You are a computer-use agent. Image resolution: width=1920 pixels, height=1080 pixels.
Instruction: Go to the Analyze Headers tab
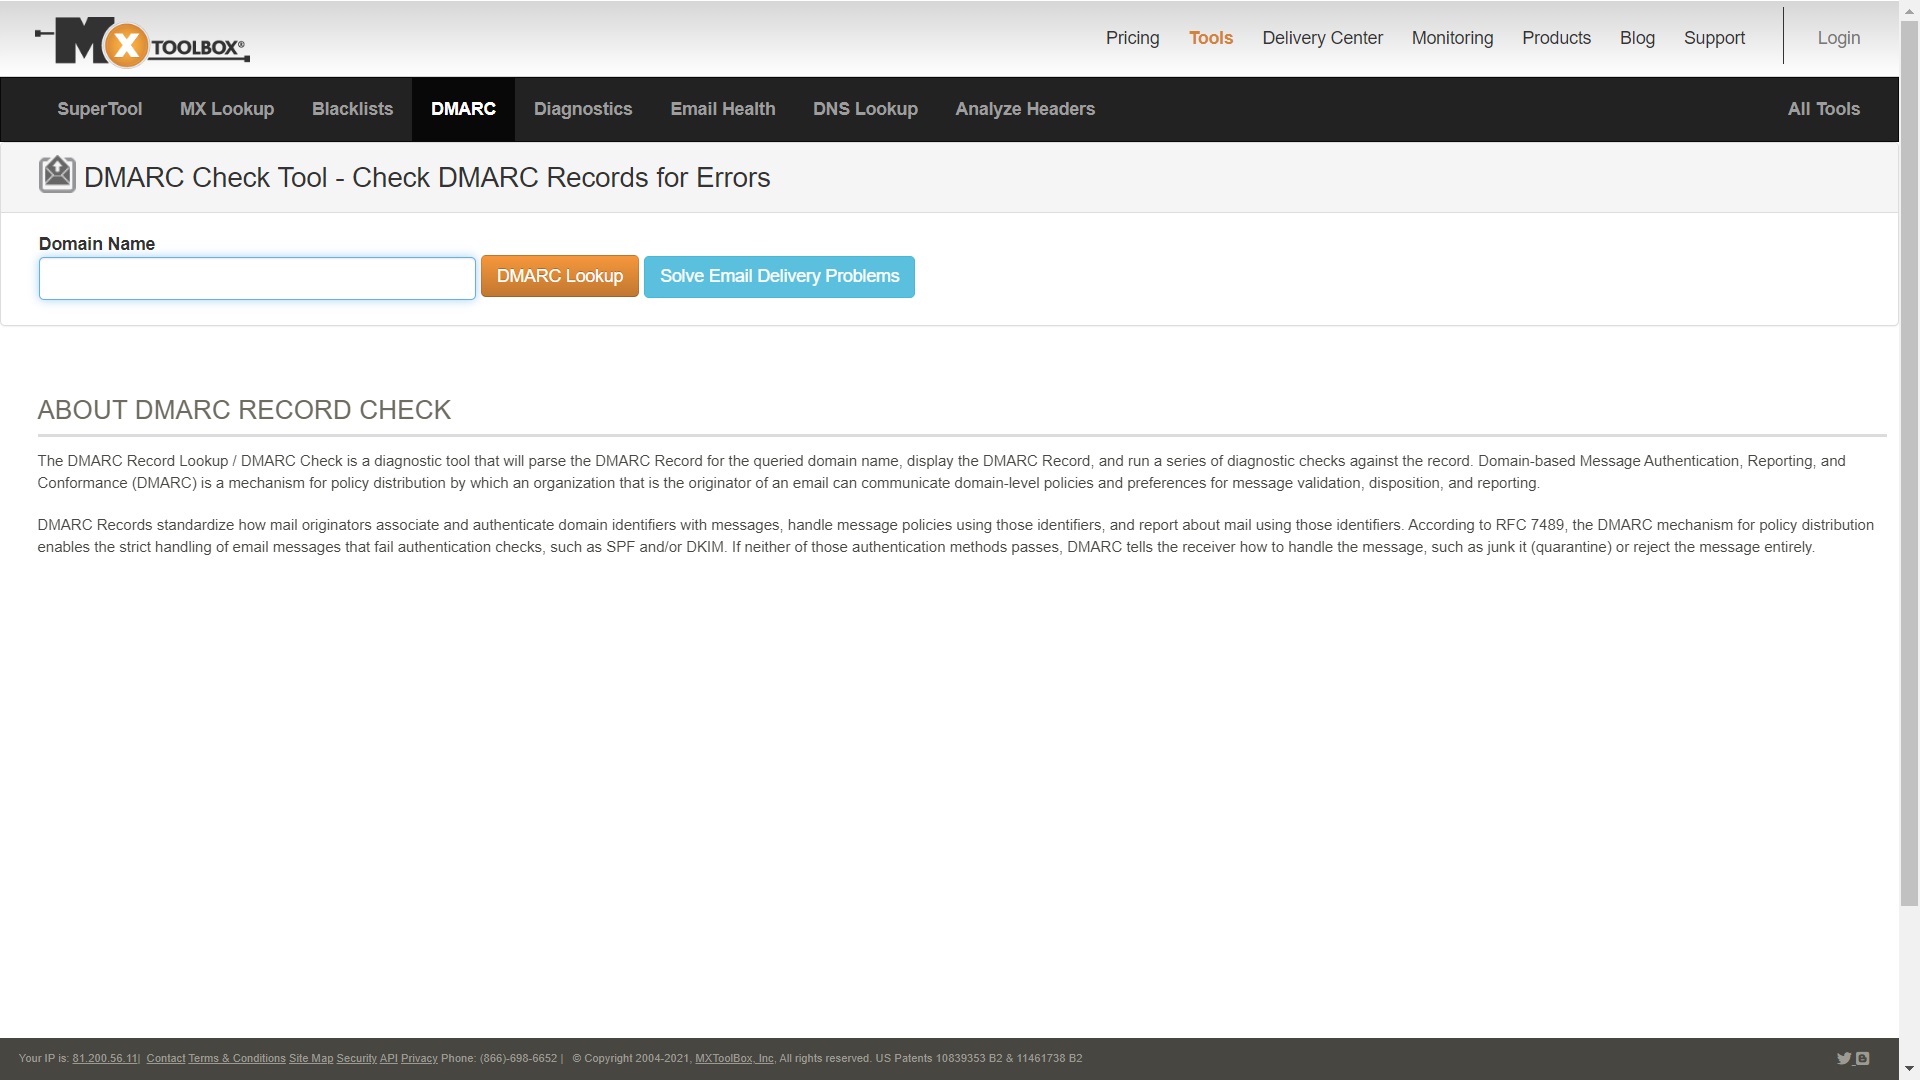coord(1025,109)
